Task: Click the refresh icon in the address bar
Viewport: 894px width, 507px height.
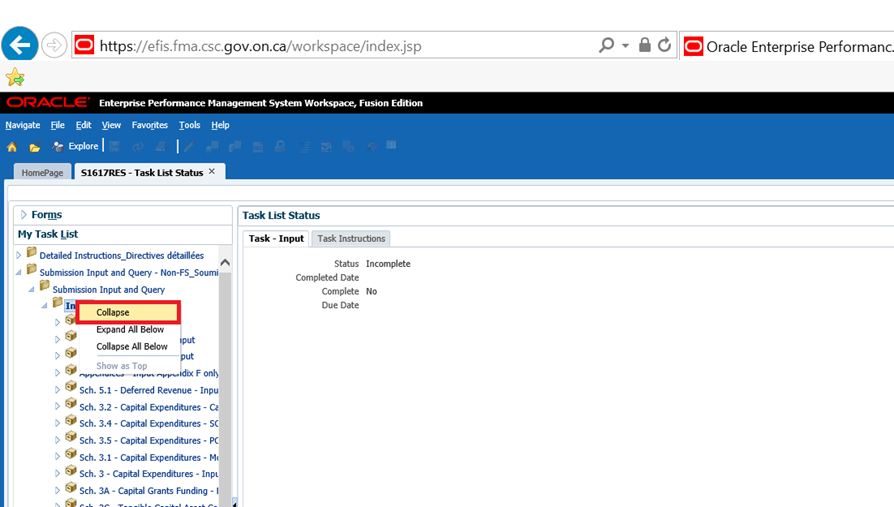Action: click(x=664, y=46)
